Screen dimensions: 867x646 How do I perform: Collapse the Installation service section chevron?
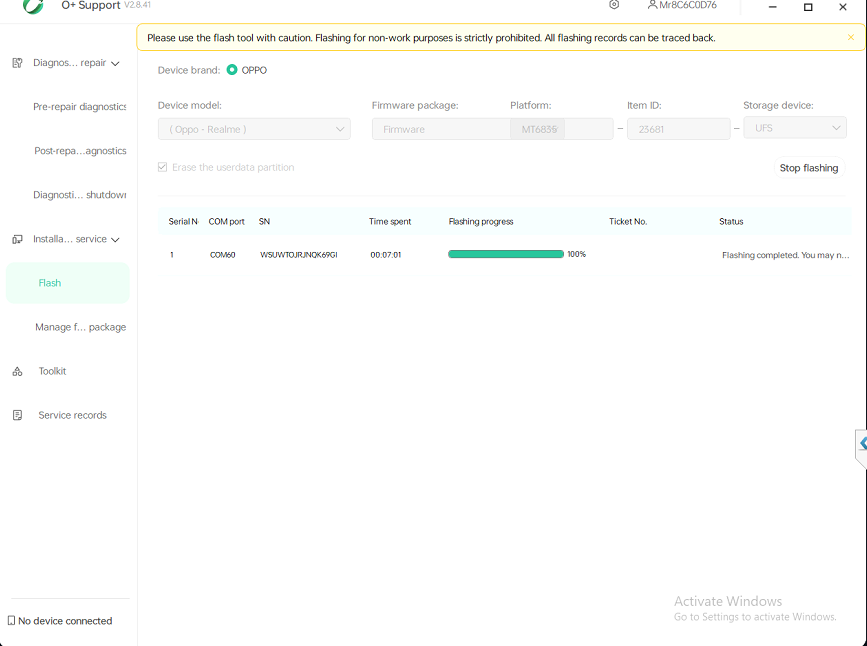tap(115, 240)
